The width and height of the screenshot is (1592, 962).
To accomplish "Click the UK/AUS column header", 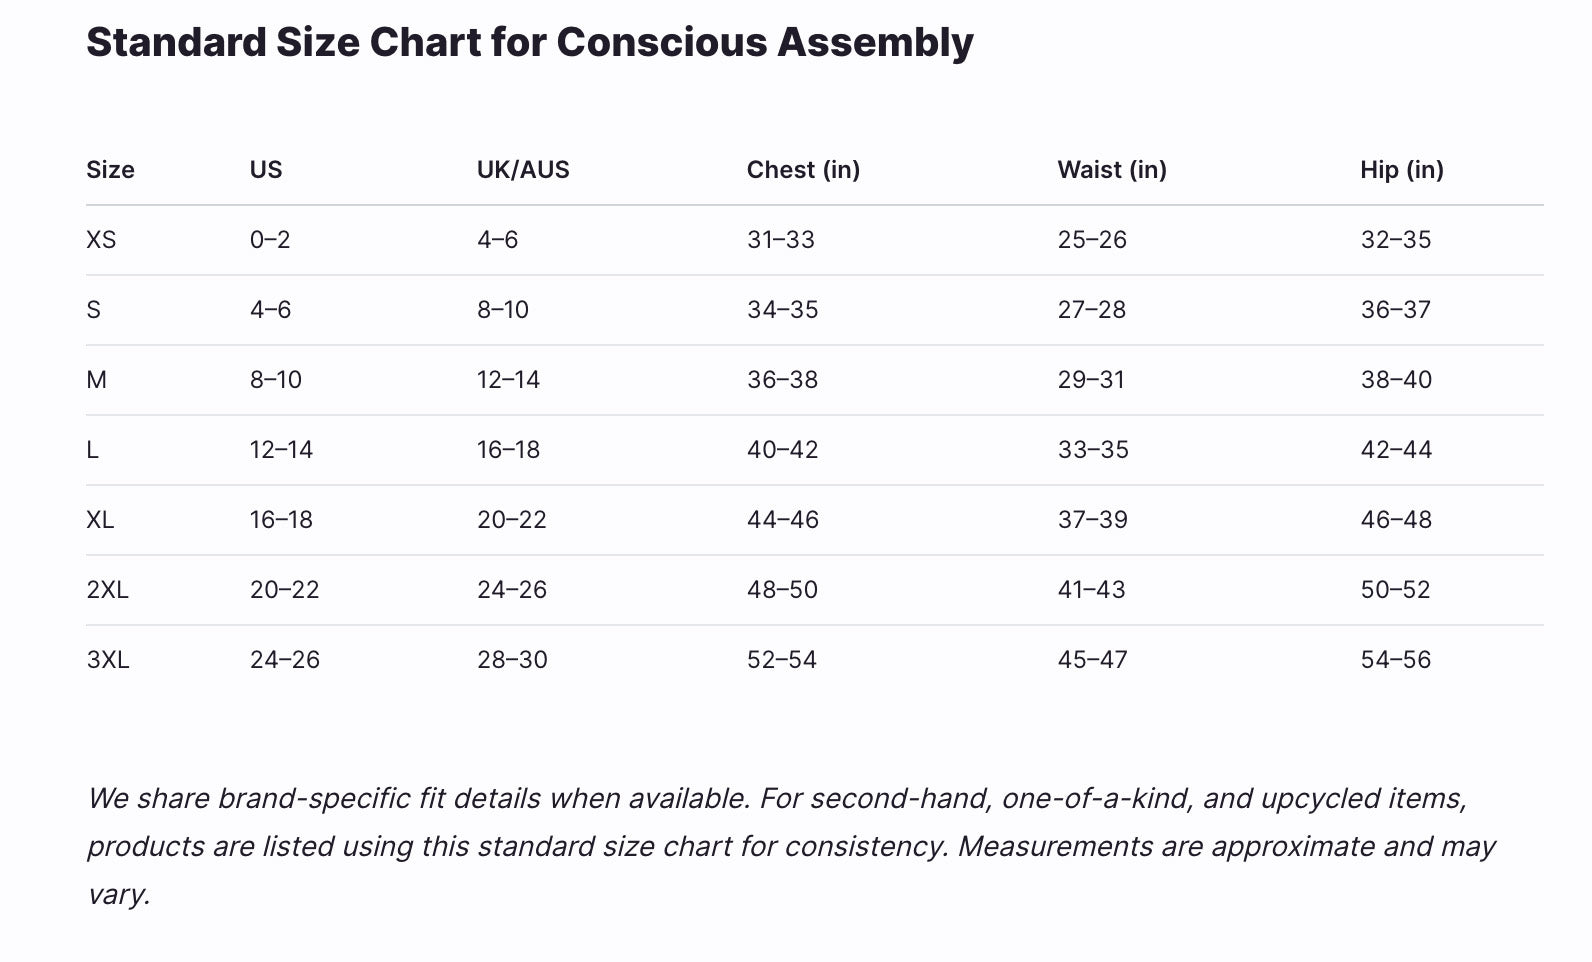I will [523, 170].
